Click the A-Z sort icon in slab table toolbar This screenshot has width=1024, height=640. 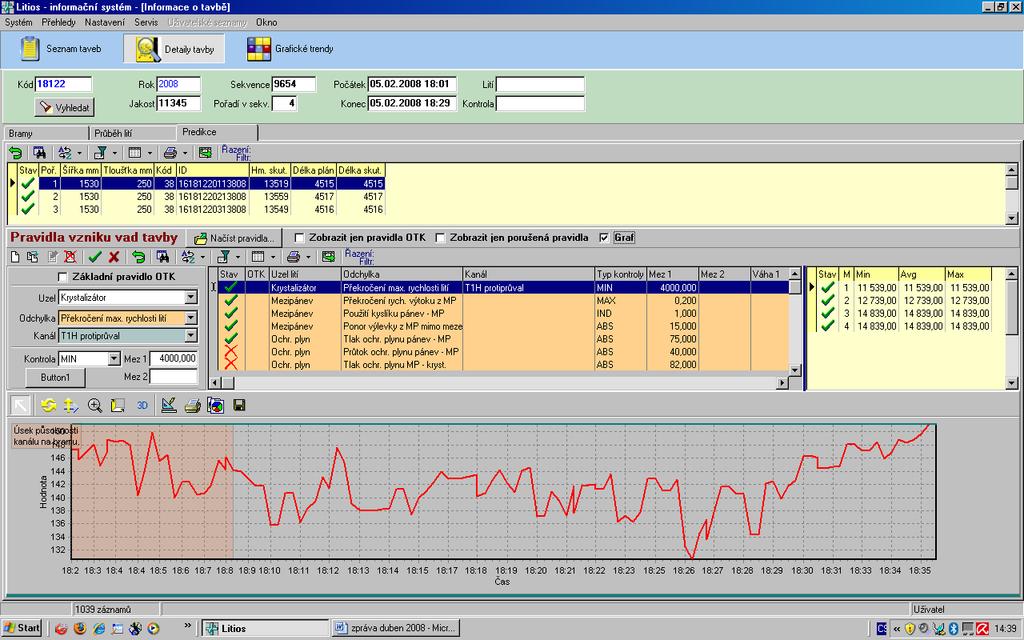65,153
